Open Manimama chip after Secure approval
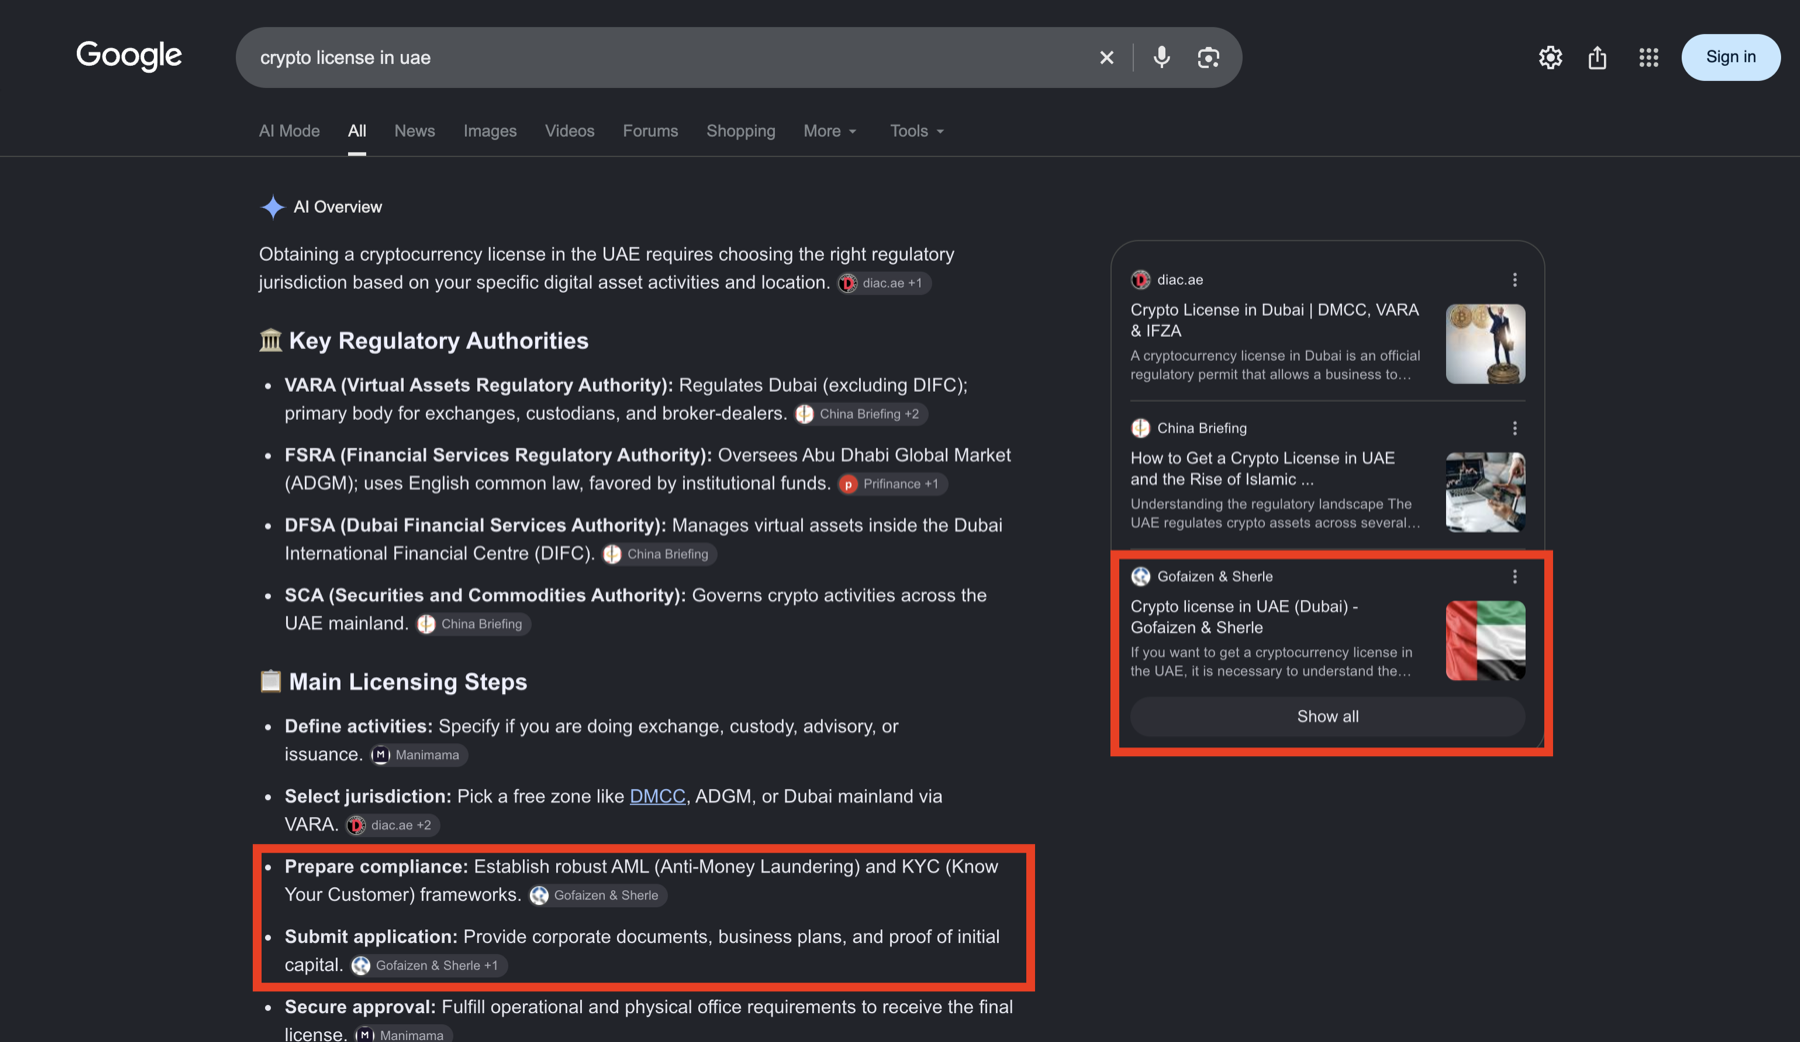Screen dimensions: 1800x1042 point(403,1035)
